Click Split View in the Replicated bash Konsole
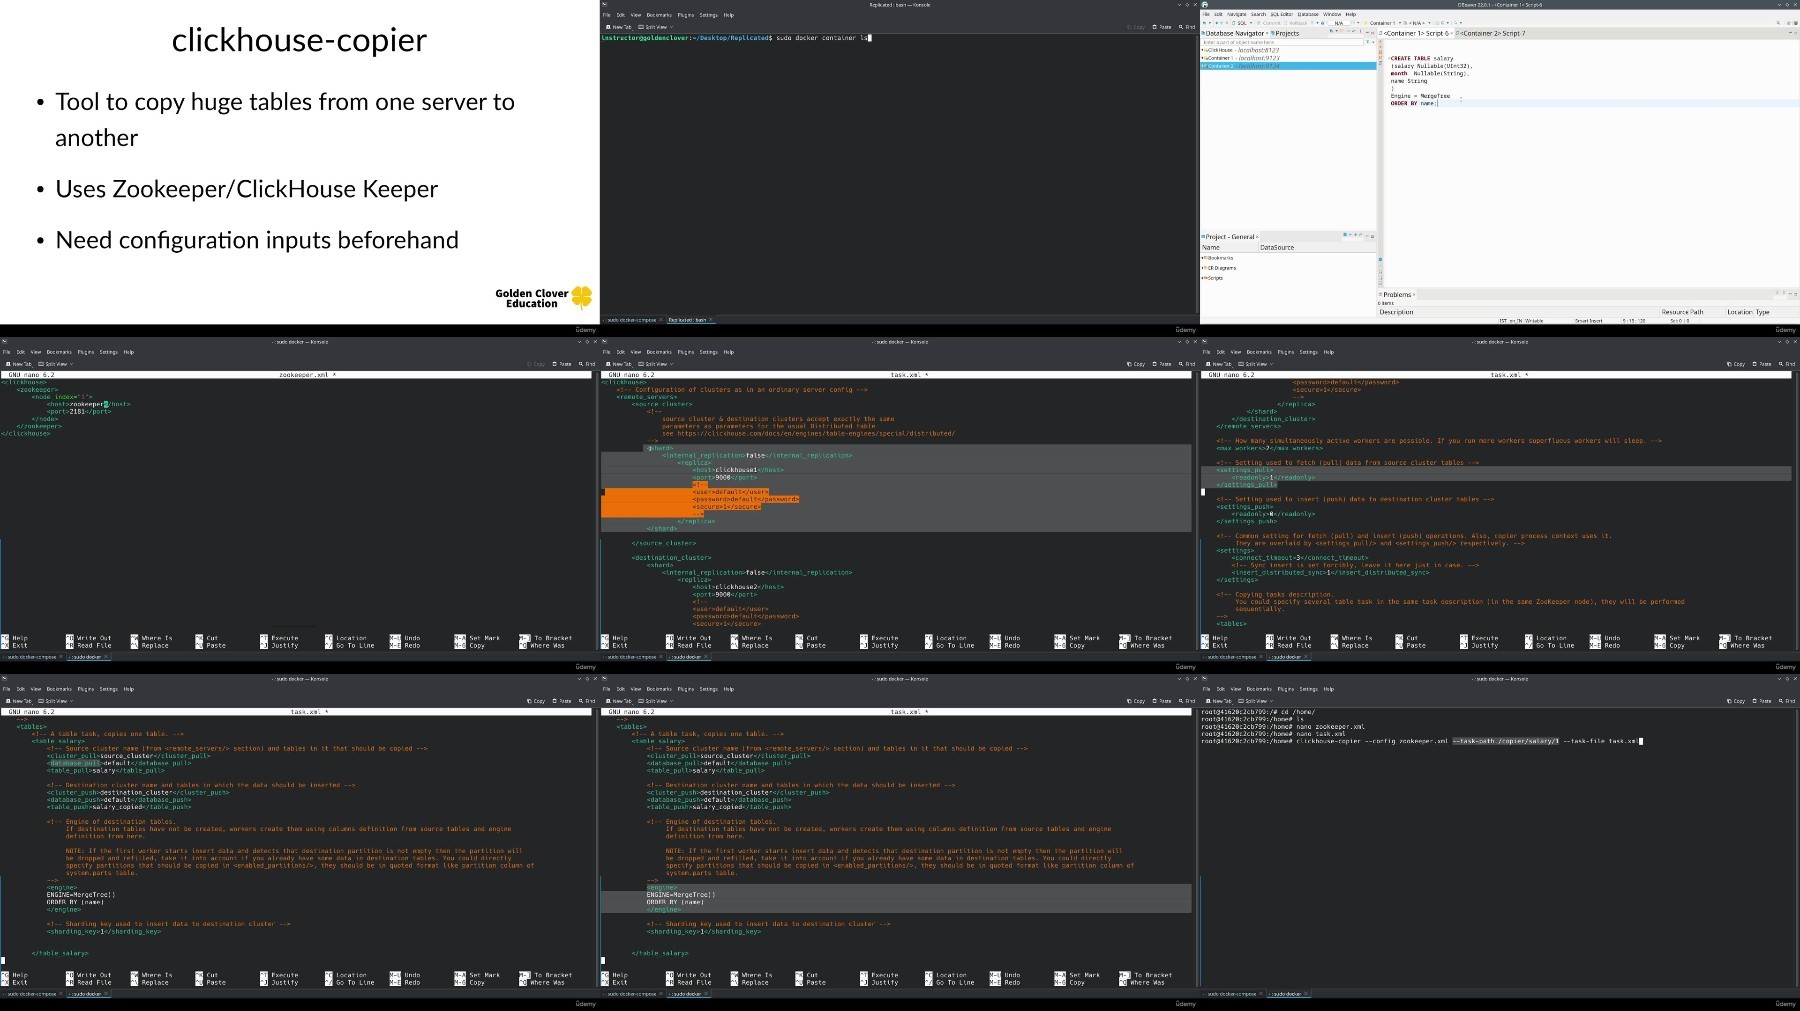 [655, 27]
